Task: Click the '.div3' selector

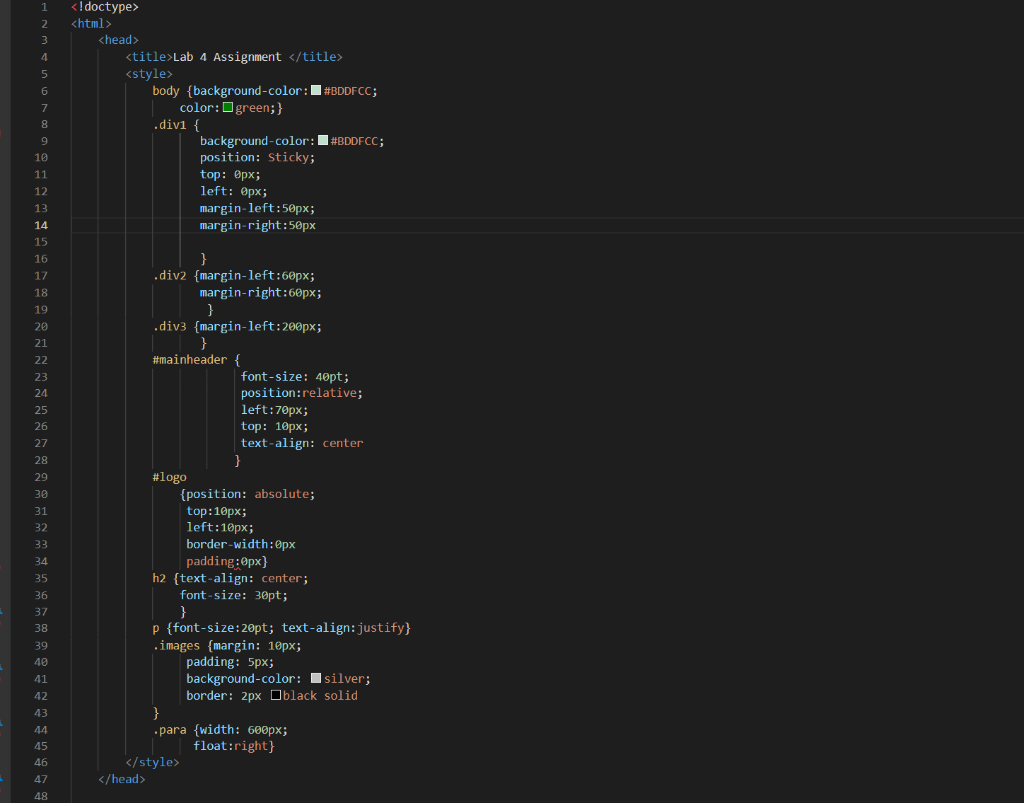Action: click(170, 326)
